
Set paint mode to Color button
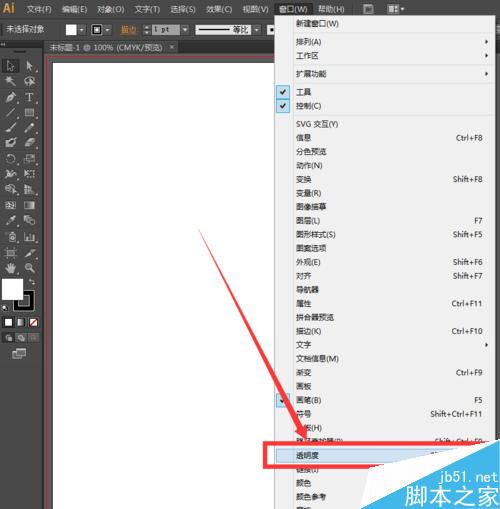tap(8, 322)
